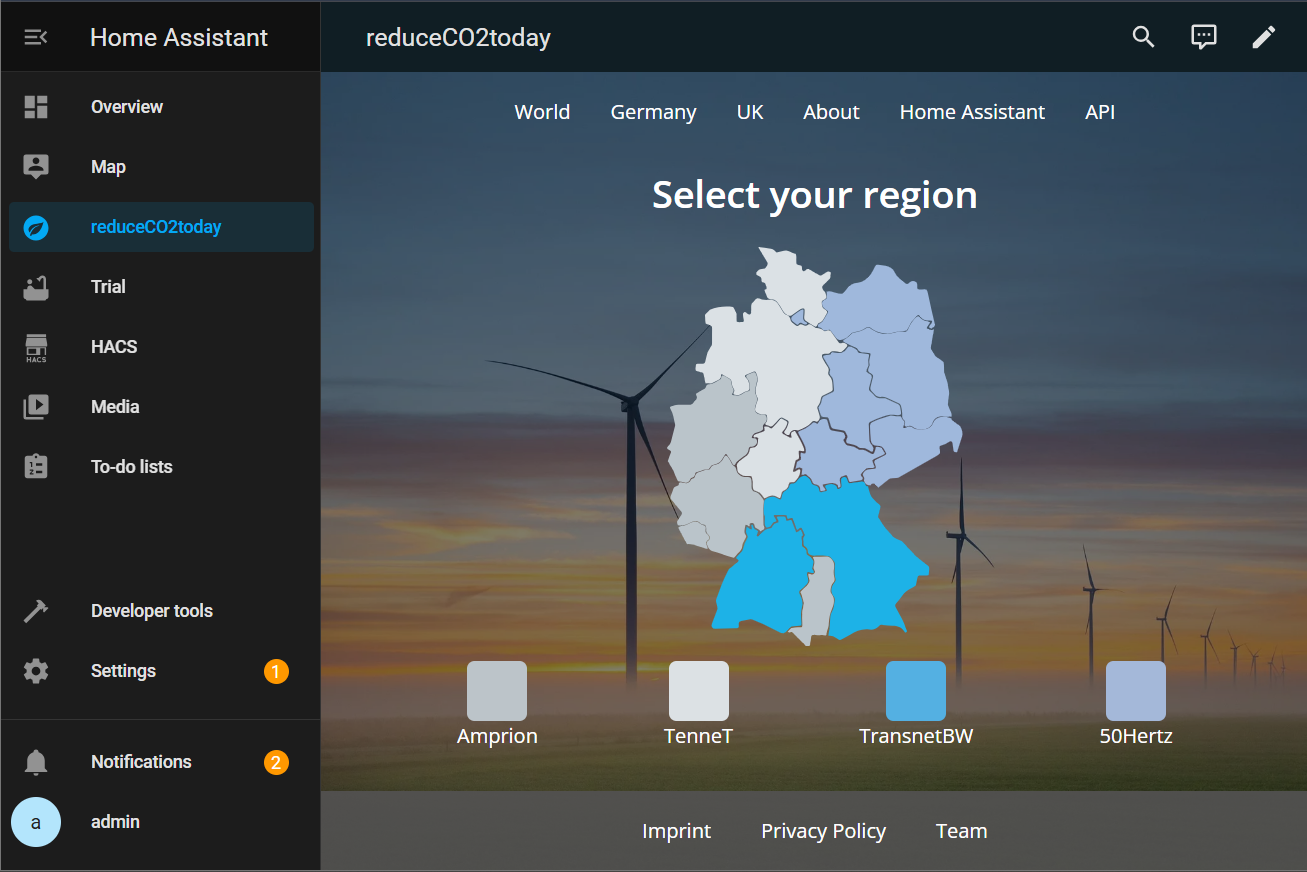Open the Notifications bell icon
This screenshot has height=872, width=1307.
tap(36, 762)
